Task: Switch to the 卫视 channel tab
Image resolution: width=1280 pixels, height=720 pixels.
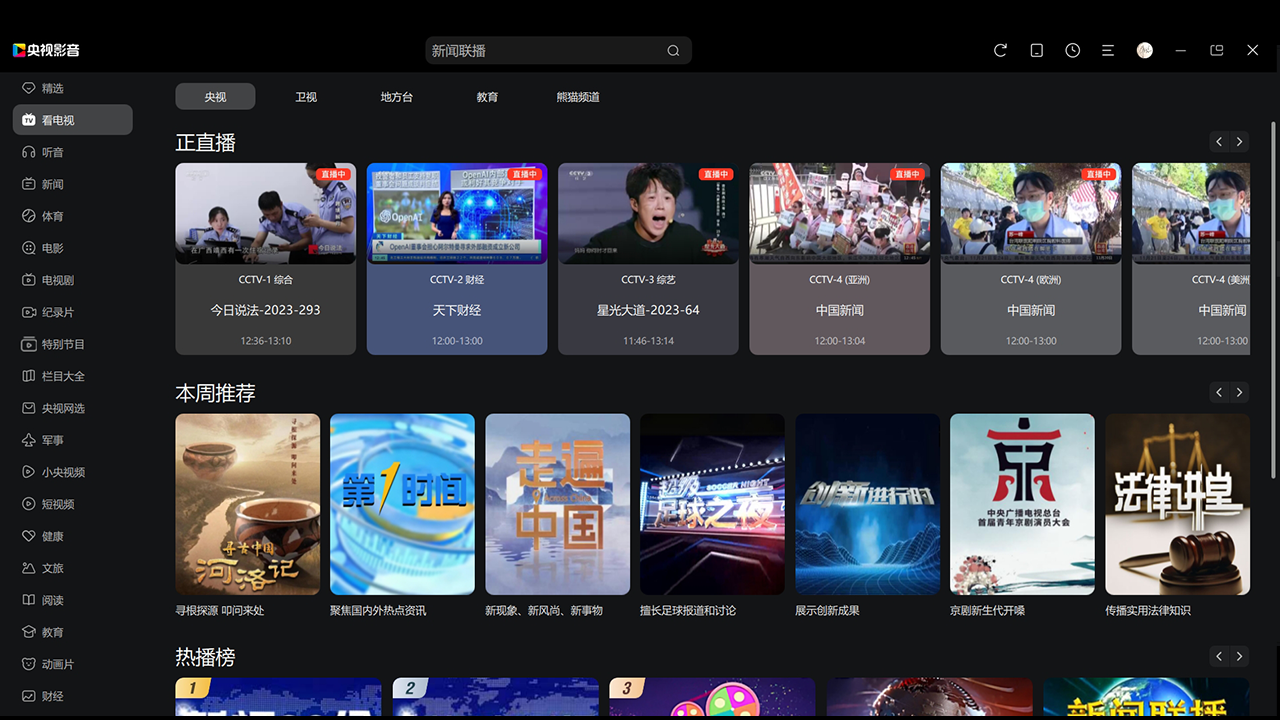Action: [x=306, y=96]
